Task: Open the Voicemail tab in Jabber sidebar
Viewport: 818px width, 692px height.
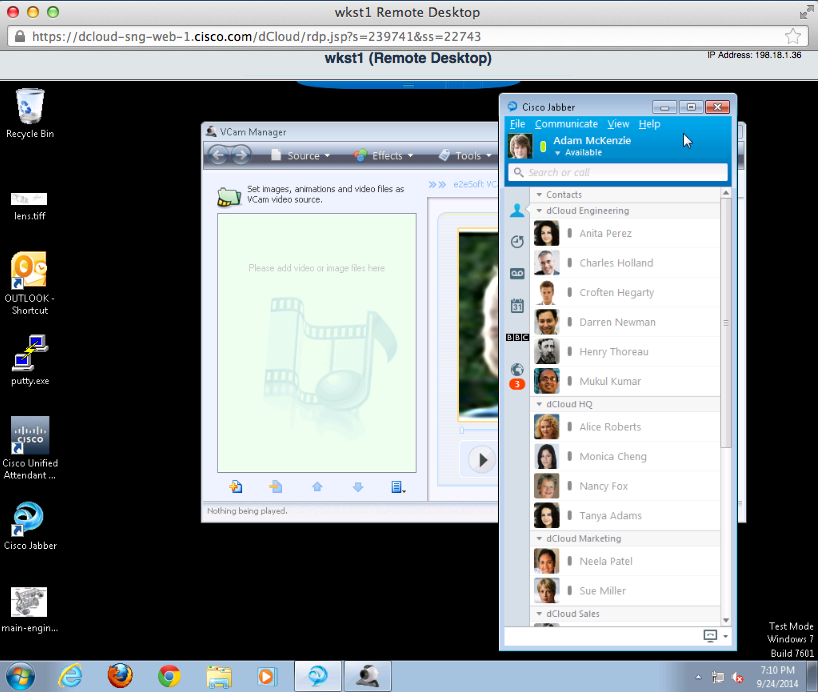Action: (517, 274)
